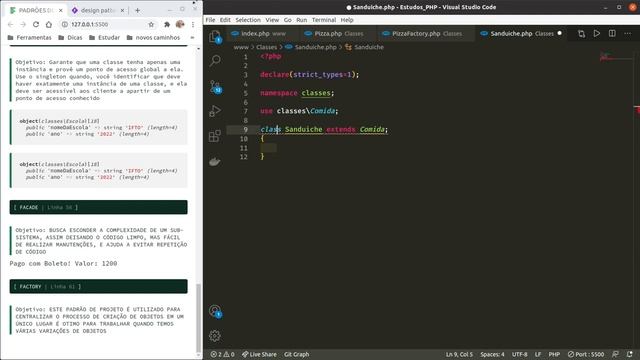Viewport: 640px width, 360px height.
Task: Run the PHP file with play icon
Action: 597,33
